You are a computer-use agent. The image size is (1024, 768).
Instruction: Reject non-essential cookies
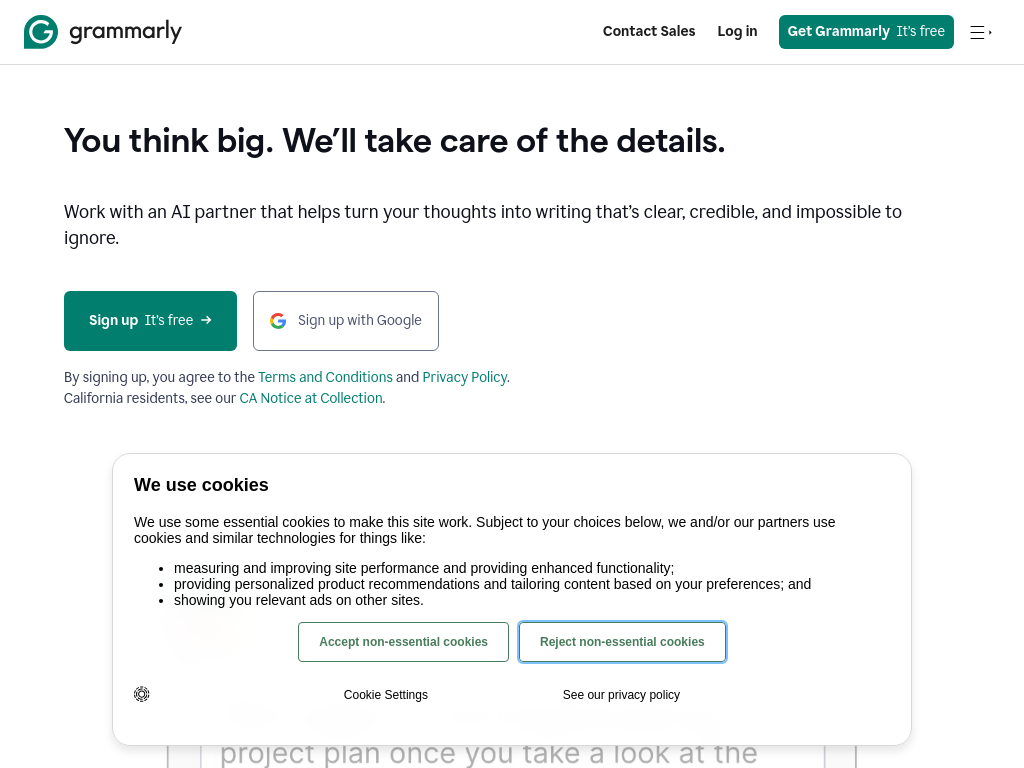[622, 642]
